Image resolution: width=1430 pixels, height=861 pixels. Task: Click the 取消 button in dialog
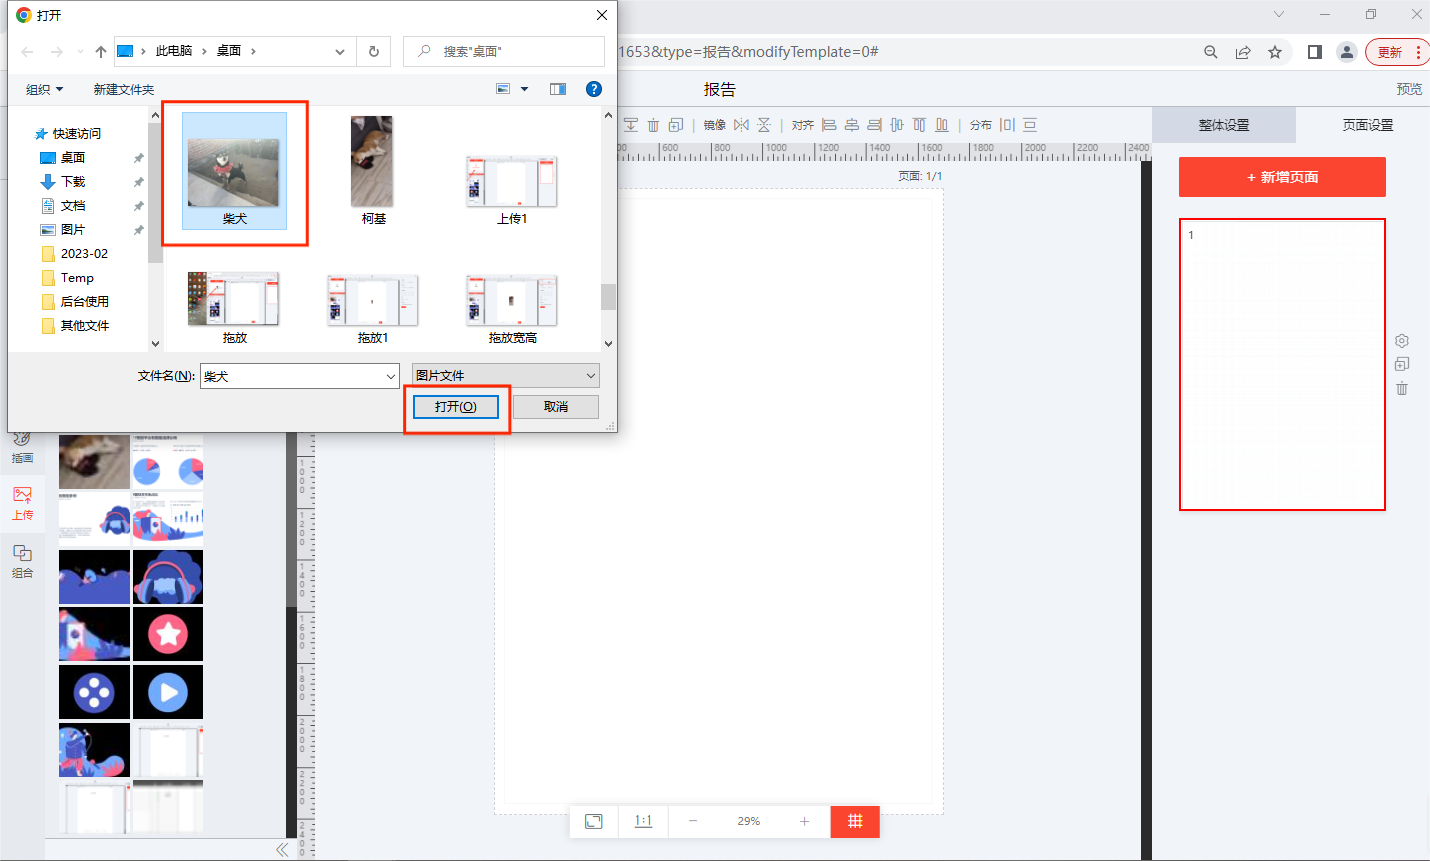point(556,407)
